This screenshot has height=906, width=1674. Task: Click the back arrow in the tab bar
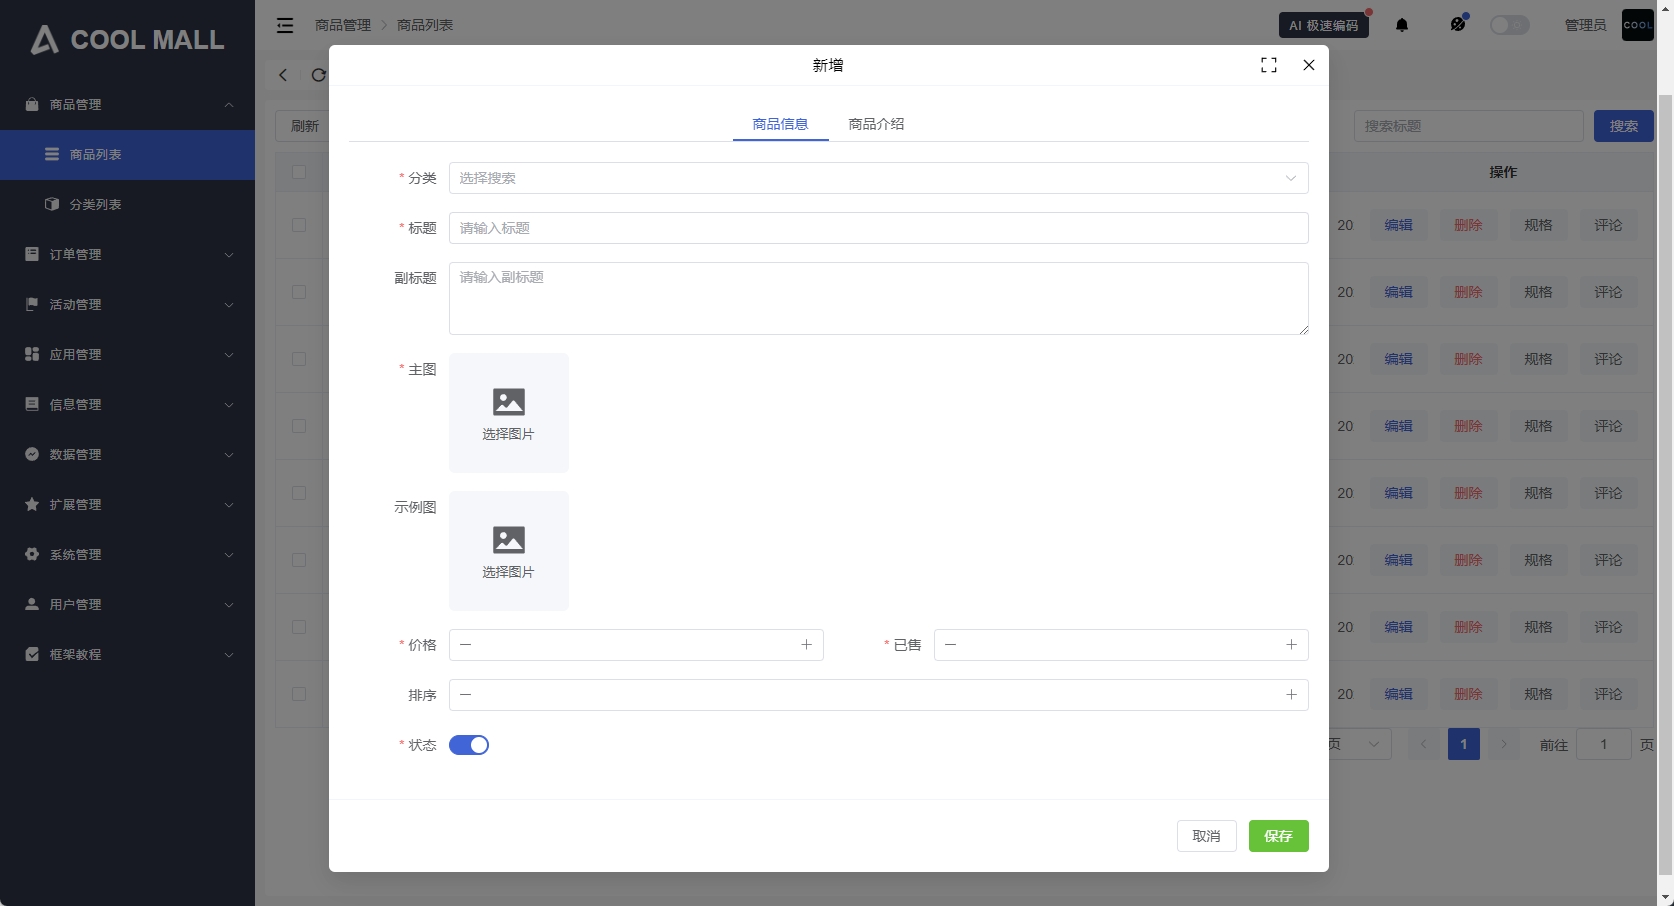click(283, 75)
